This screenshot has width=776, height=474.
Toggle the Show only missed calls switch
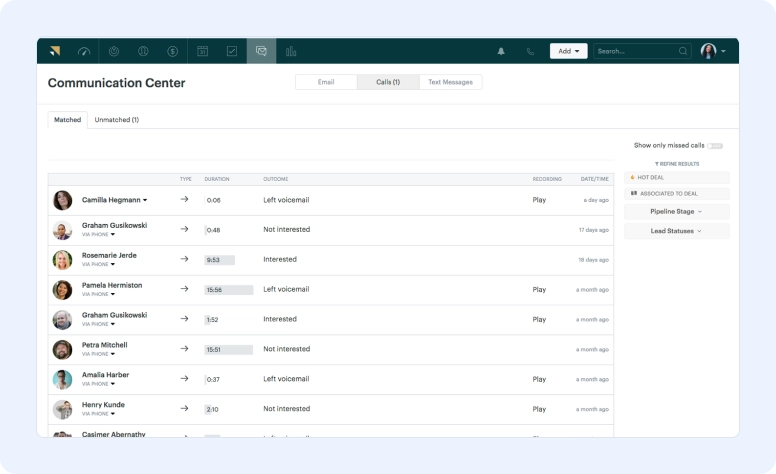pos(714,146)
